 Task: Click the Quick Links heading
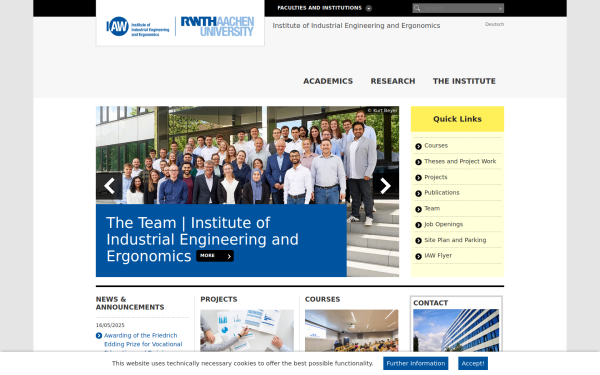tap(457, 119)
